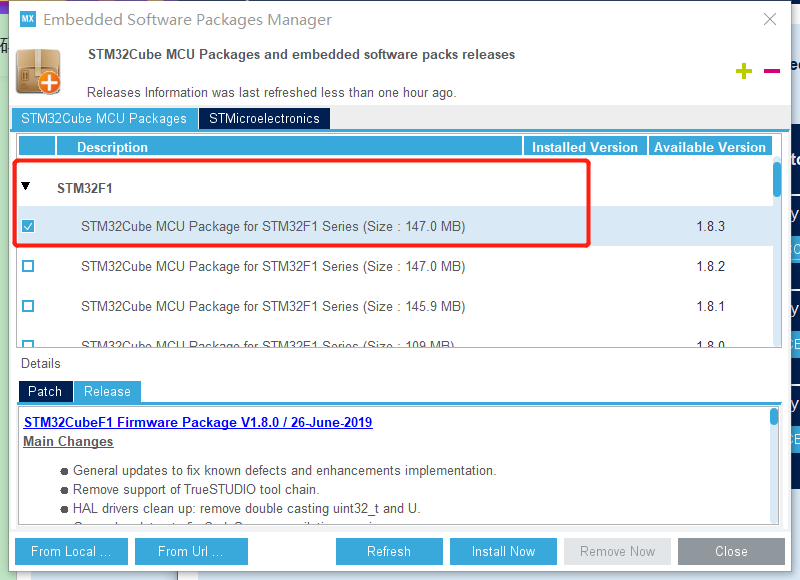The image size is (800, 580).
Task: Click the MX application logo icon
Action: [28, 19]
